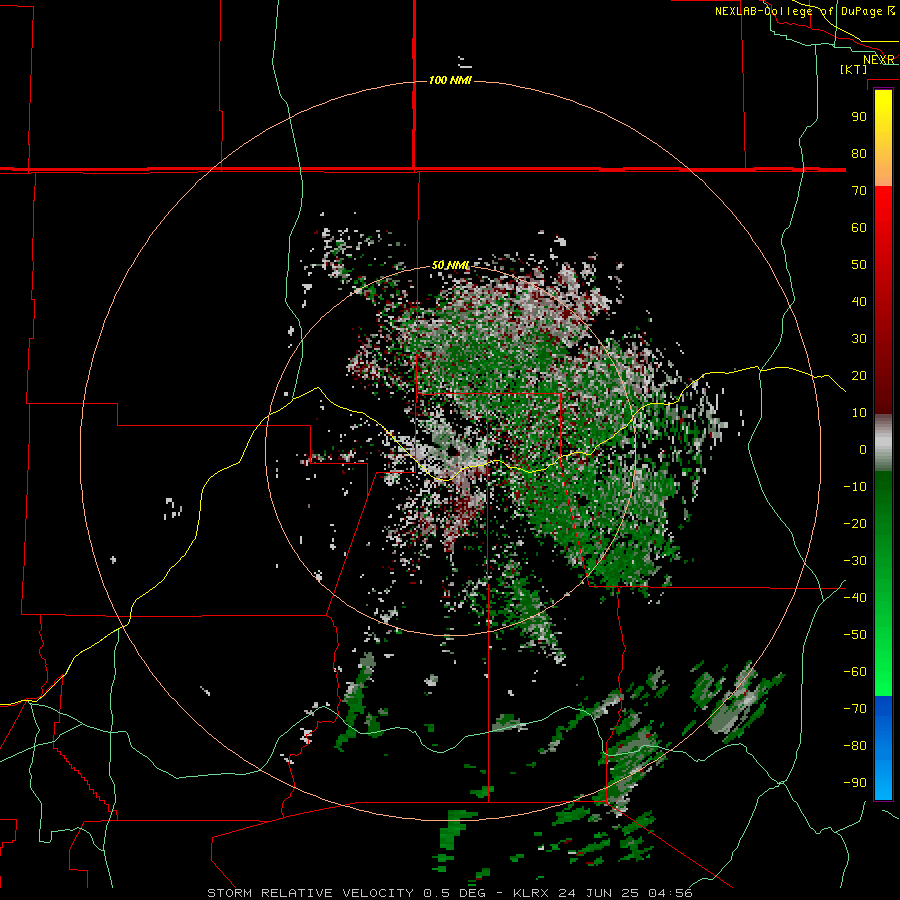The height and width of the screenshot is (900, 900).
Task: Click the "100 NMI" range ring label
Action: pos(450,80)
